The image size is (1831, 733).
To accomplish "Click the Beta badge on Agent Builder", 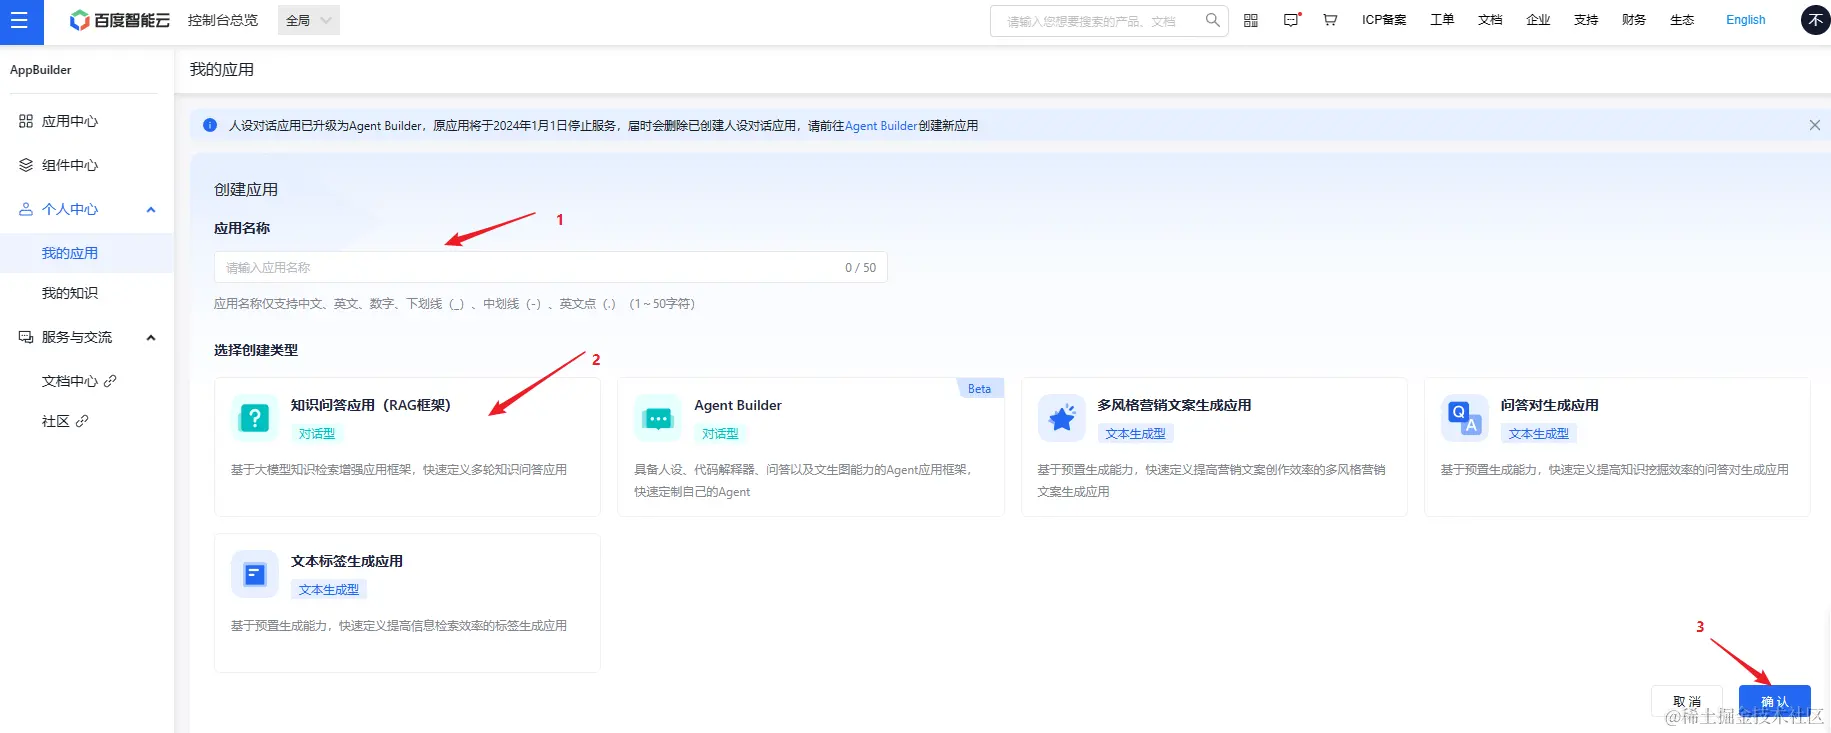I will coord(980,388).
